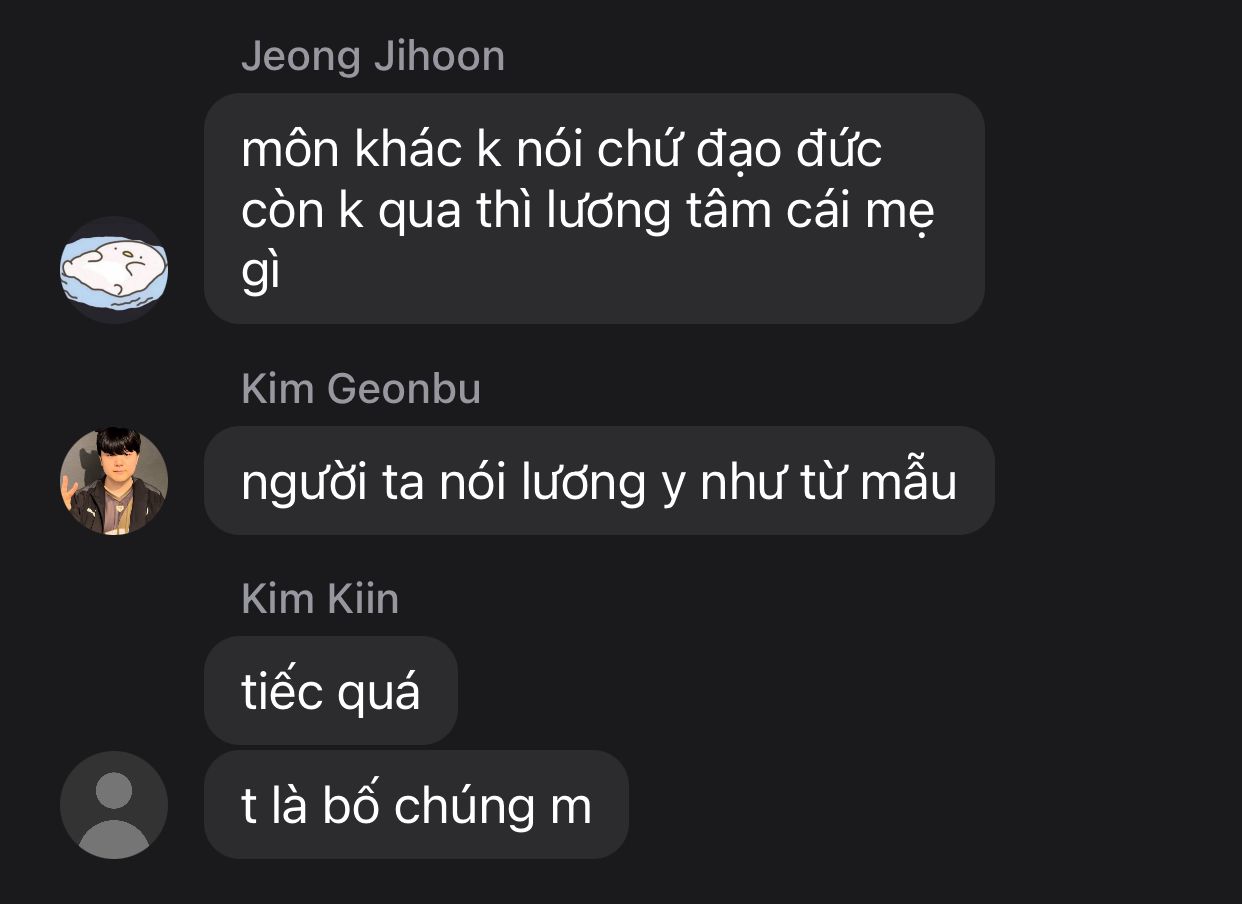
Task: Click Jeong Jihoon's white blob cartoon avatar
Action: tap(114, 270)
